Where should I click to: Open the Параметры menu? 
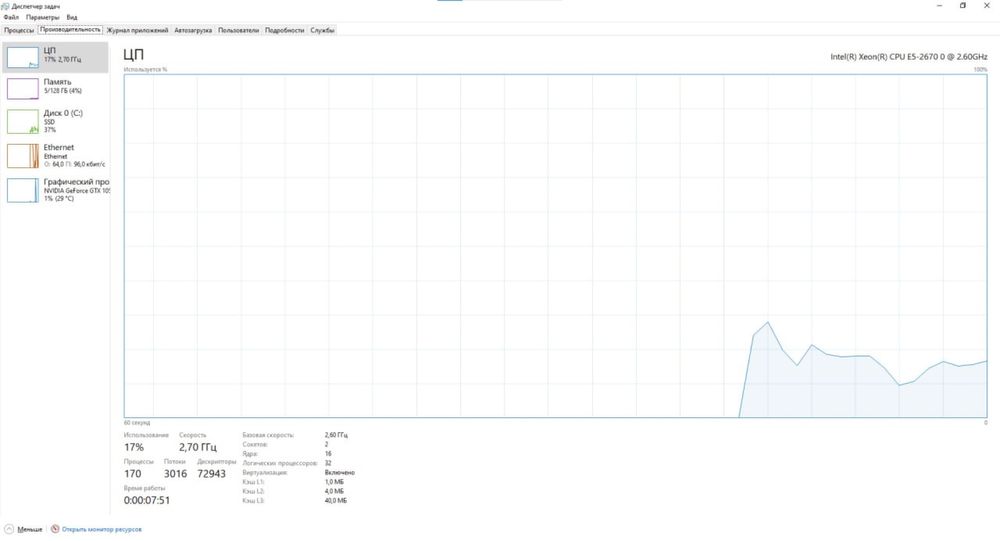click(42, 17)
